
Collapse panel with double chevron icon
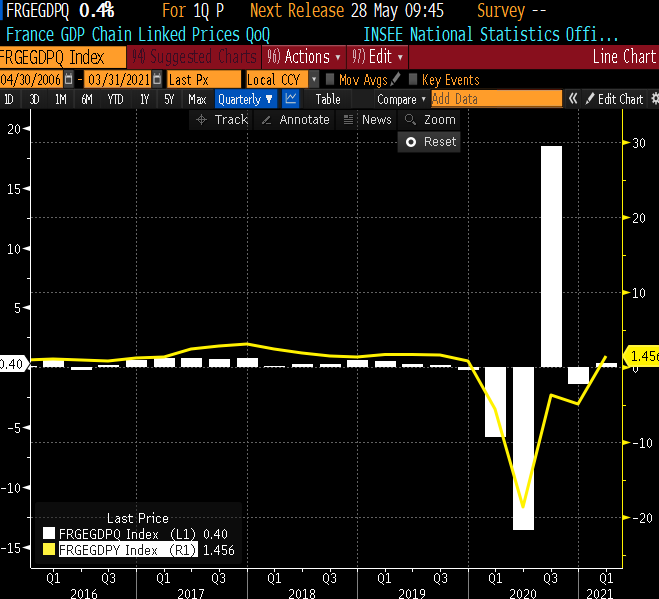(574, 99)
